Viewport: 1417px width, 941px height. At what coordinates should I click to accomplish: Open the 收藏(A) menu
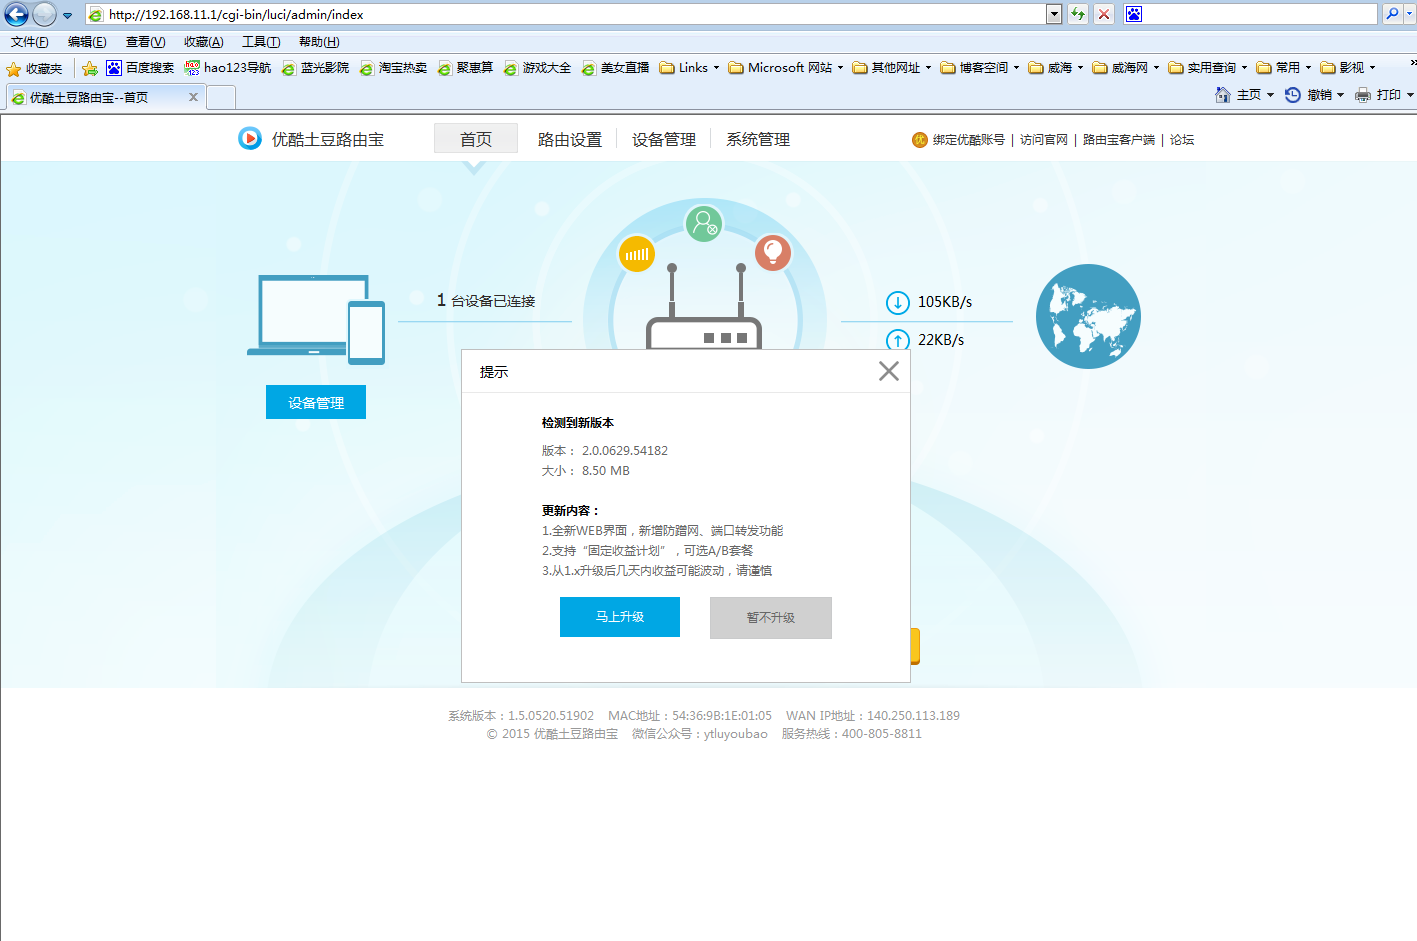(203, 42)
